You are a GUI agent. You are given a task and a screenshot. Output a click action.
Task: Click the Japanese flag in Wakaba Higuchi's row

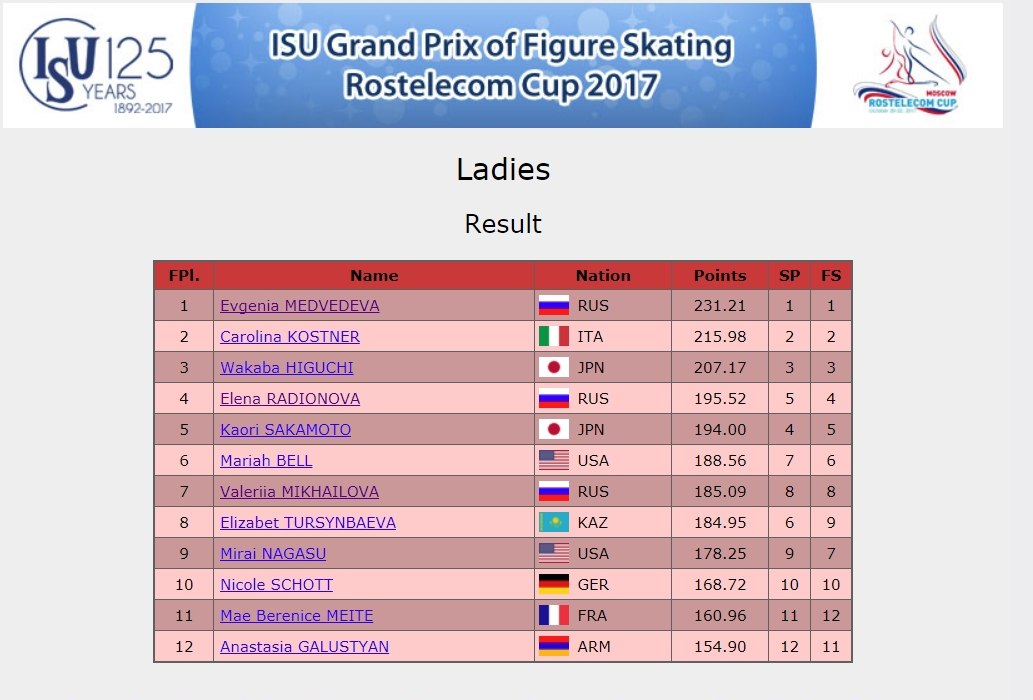pyautogui.click(x=553, y=367)
